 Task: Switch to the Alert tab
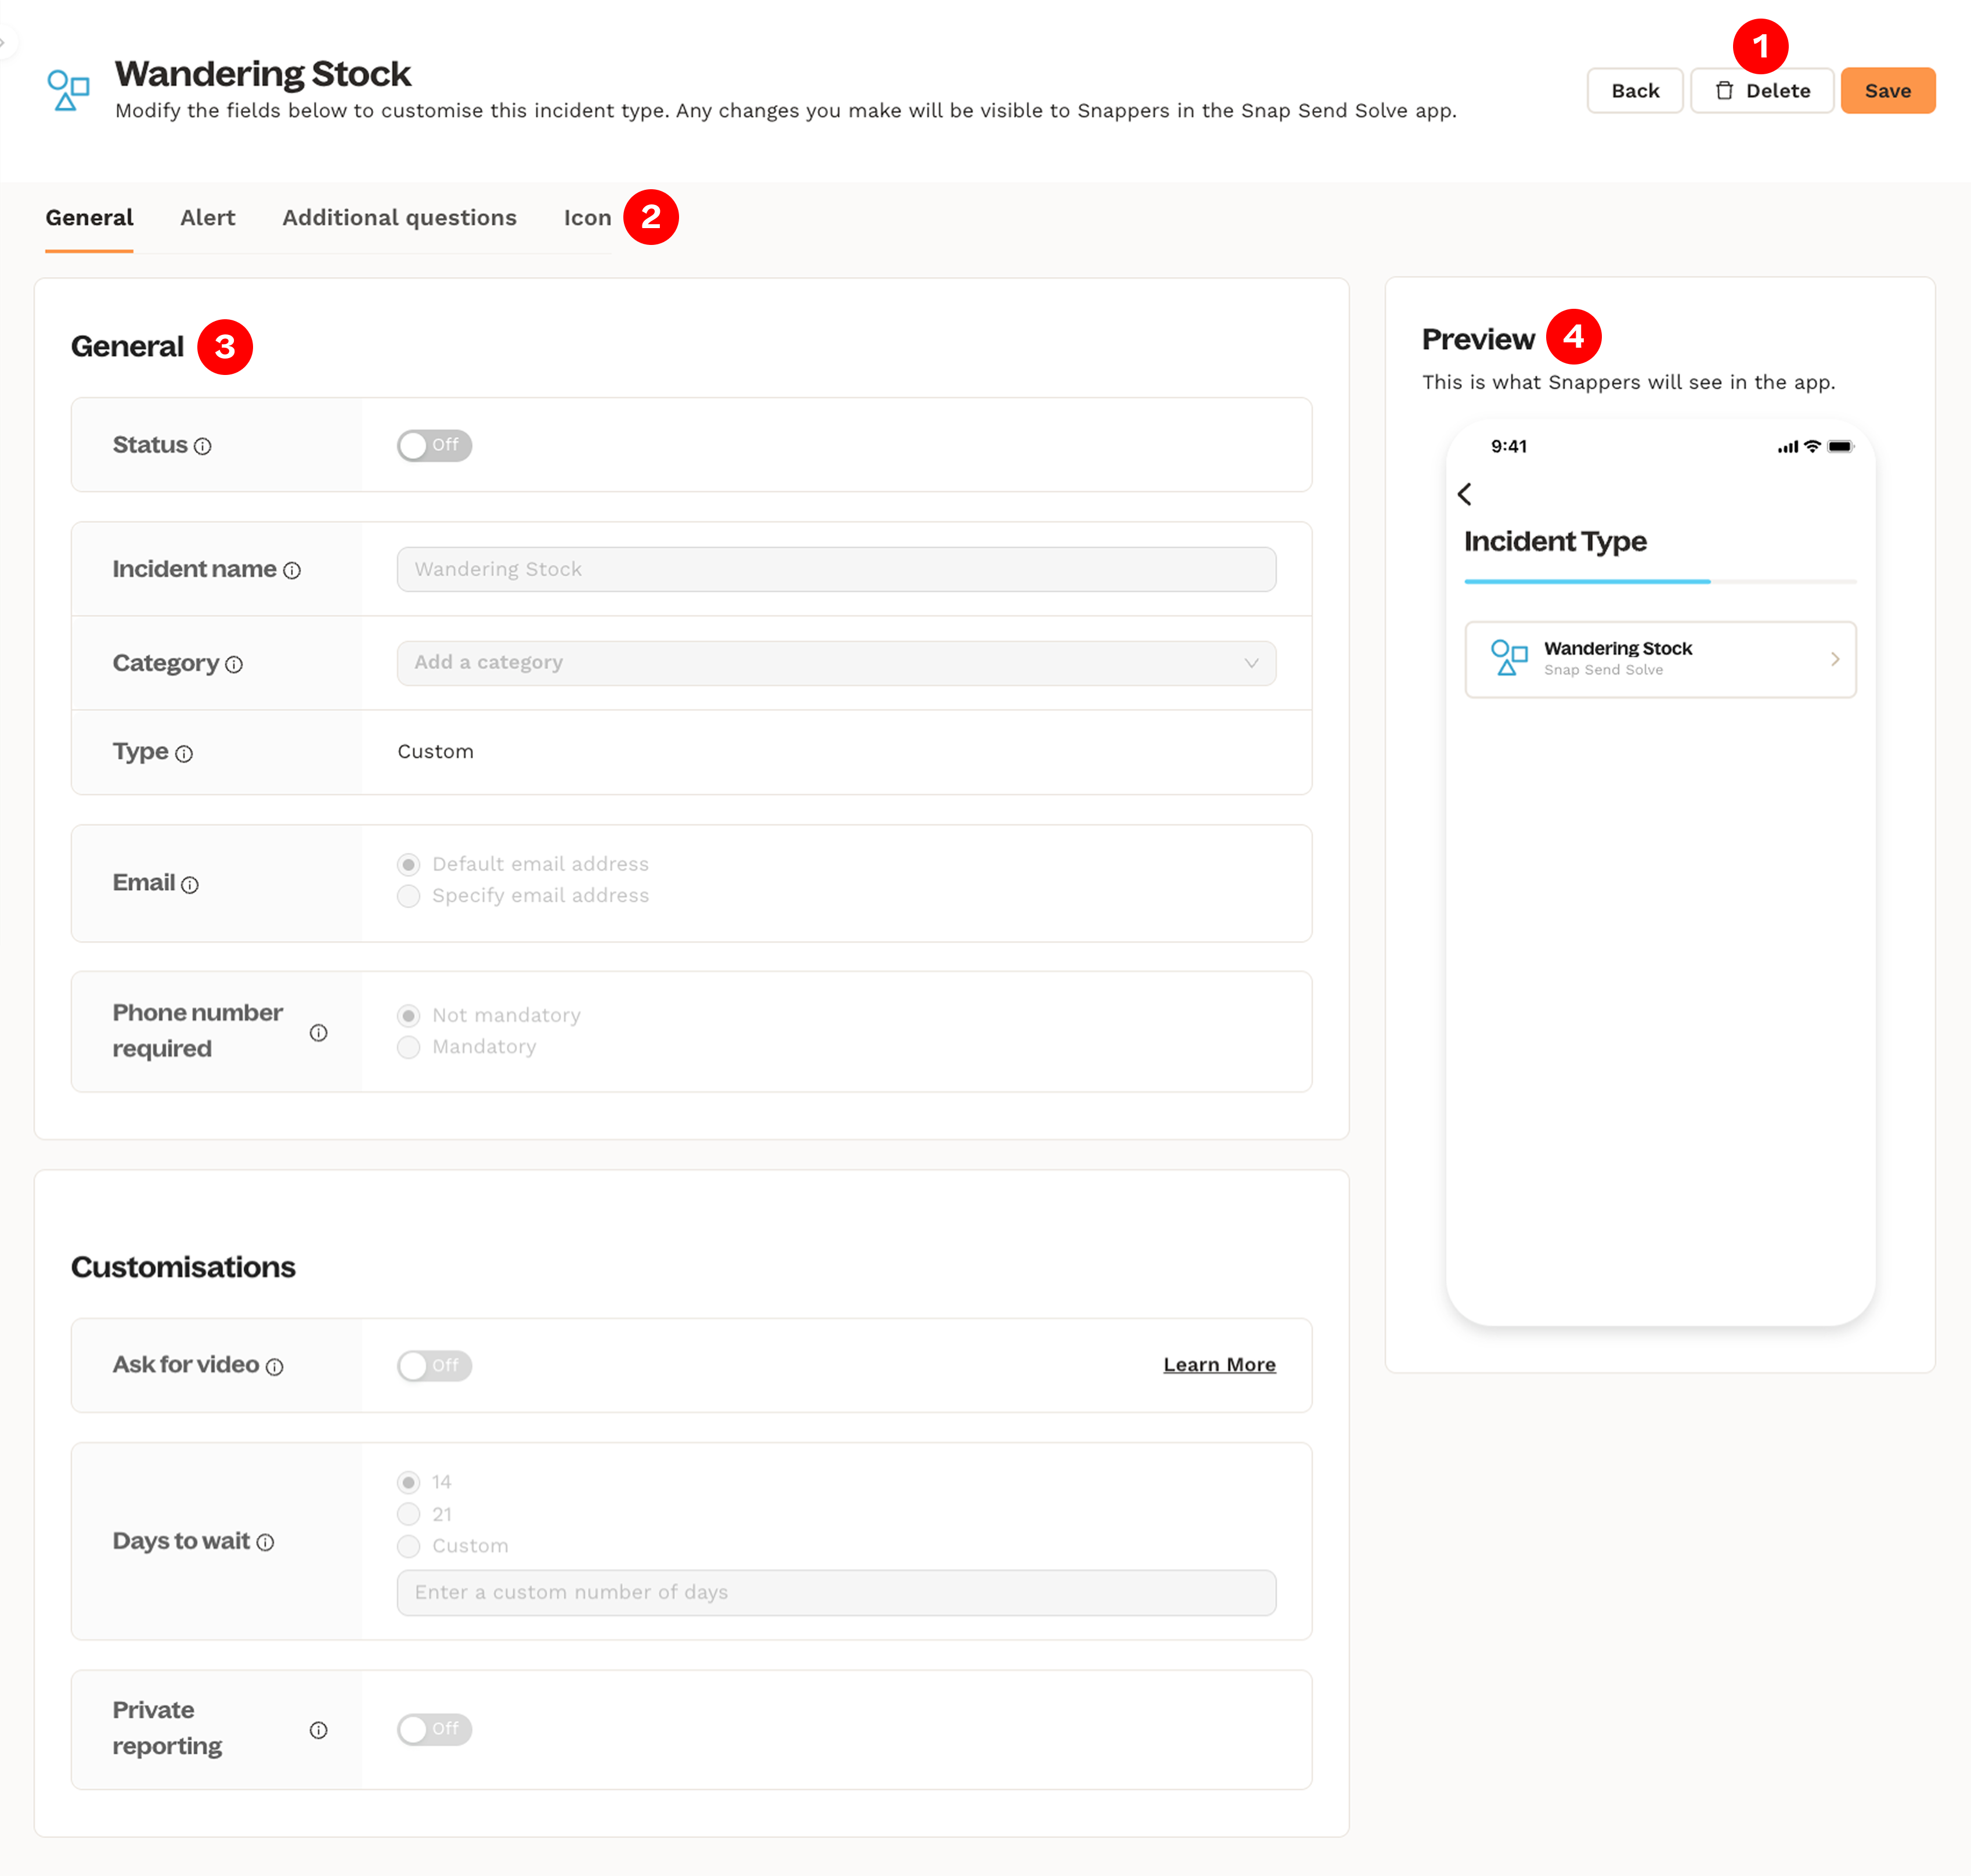coord(207,218)
